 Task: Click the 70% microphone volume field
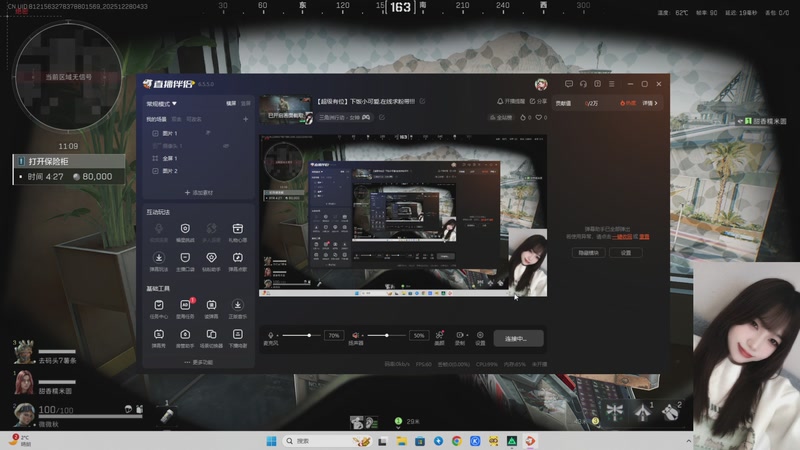pos(334,335)
